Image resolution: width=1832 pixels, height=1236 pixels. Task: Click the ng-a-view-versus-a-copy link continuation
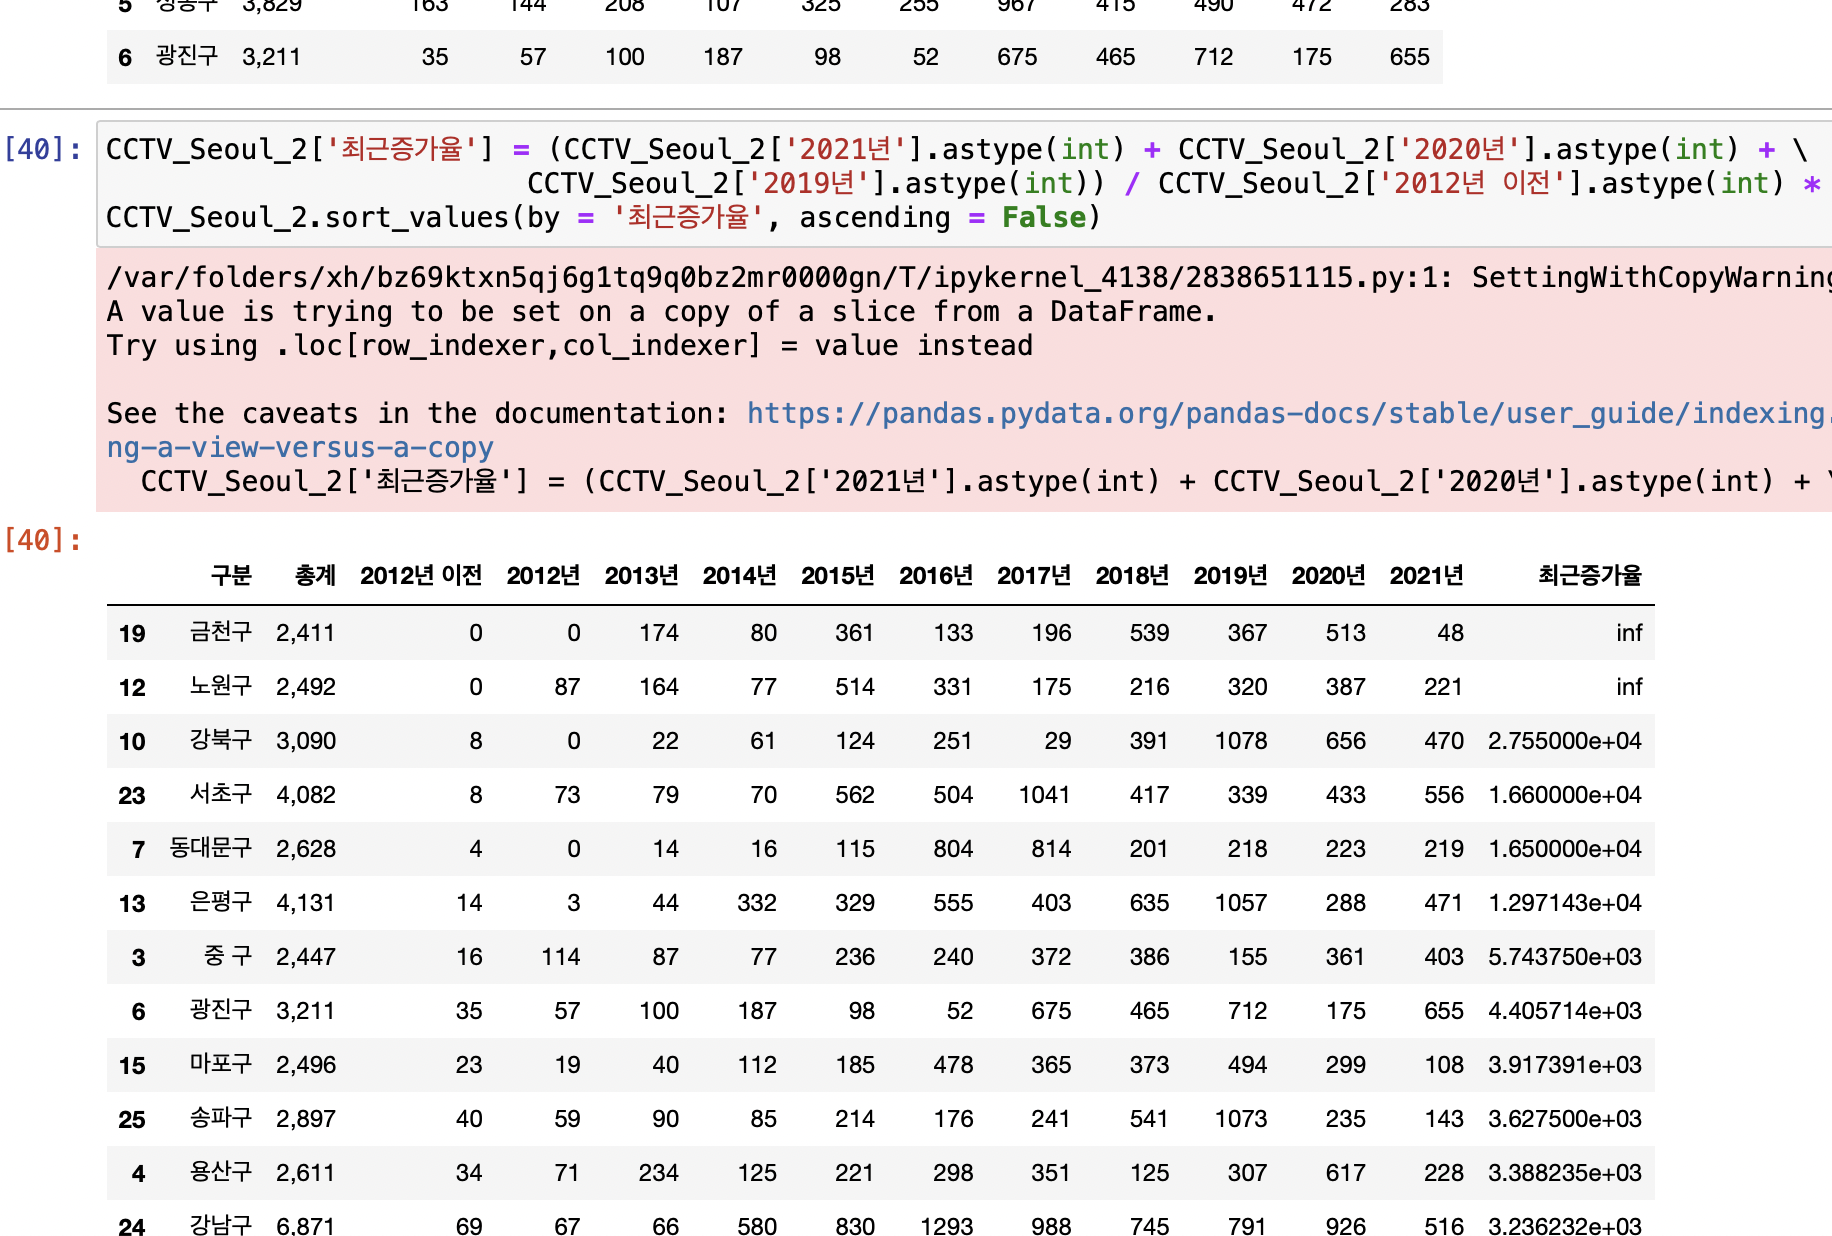click(300, 448)
